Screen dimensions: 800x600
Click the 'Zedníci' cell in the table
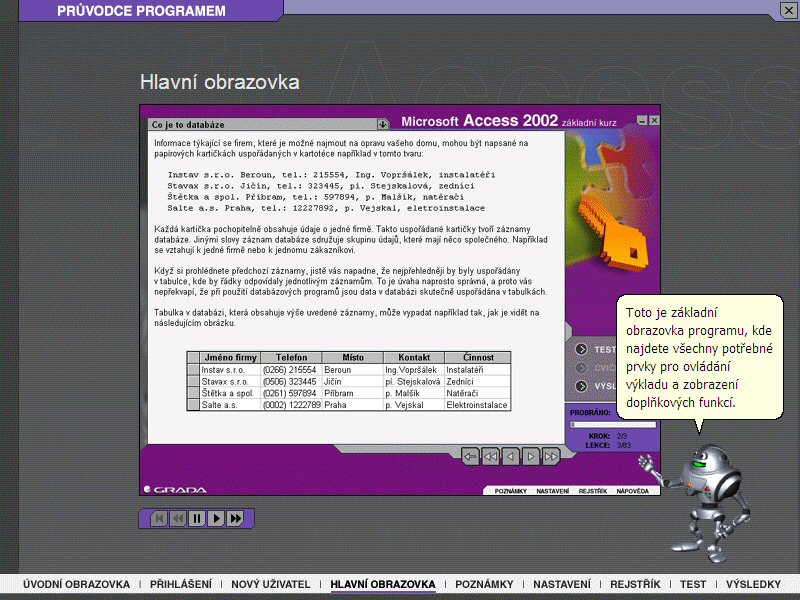click(478, 382)
